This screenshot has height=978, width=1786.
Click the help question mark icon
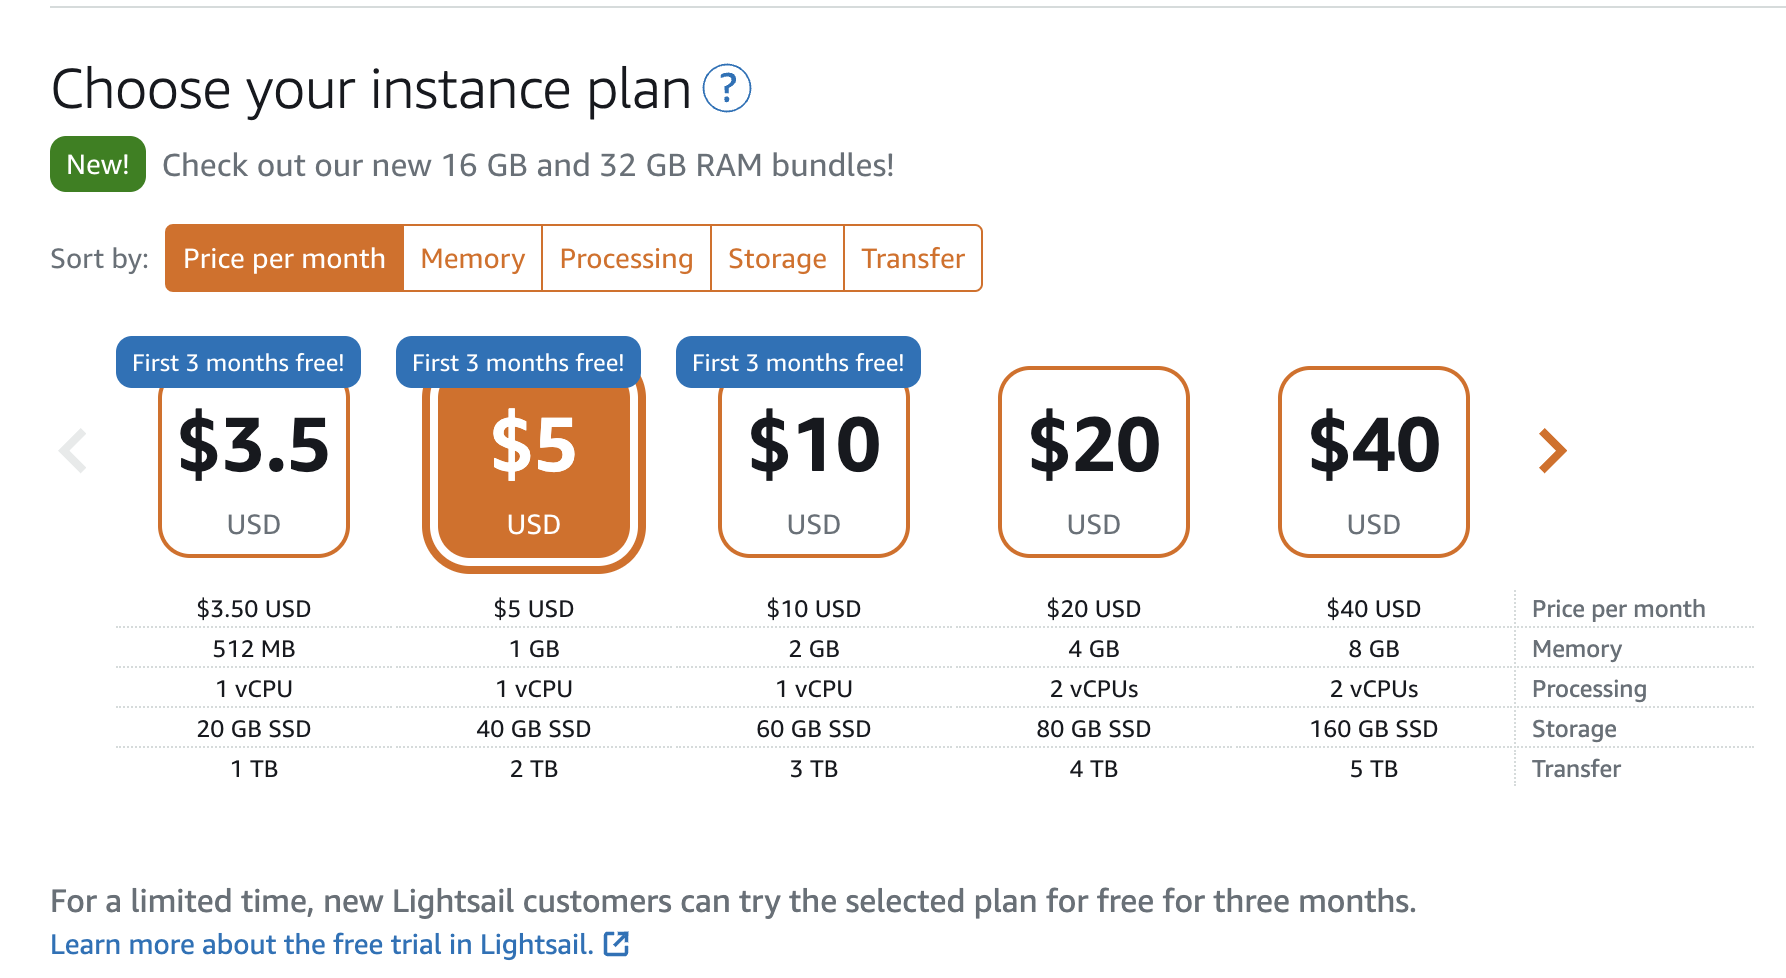(727, 89)
